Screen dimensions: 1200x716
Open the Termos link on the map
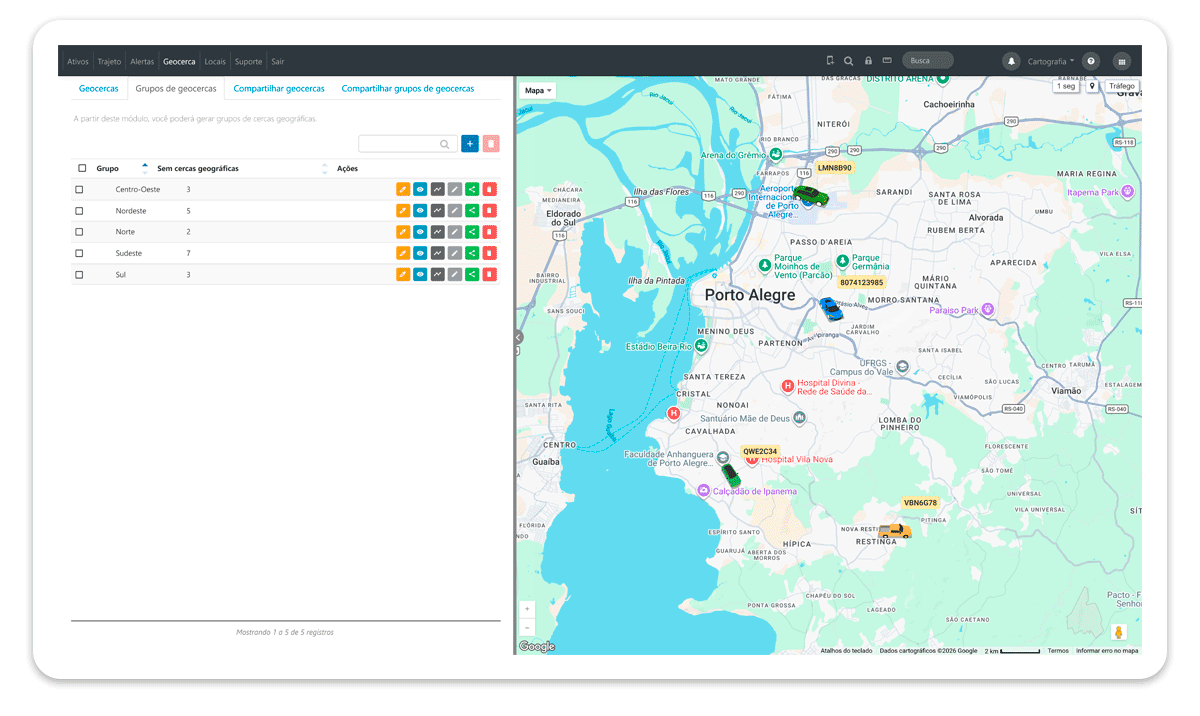(x=1058, y=651)
